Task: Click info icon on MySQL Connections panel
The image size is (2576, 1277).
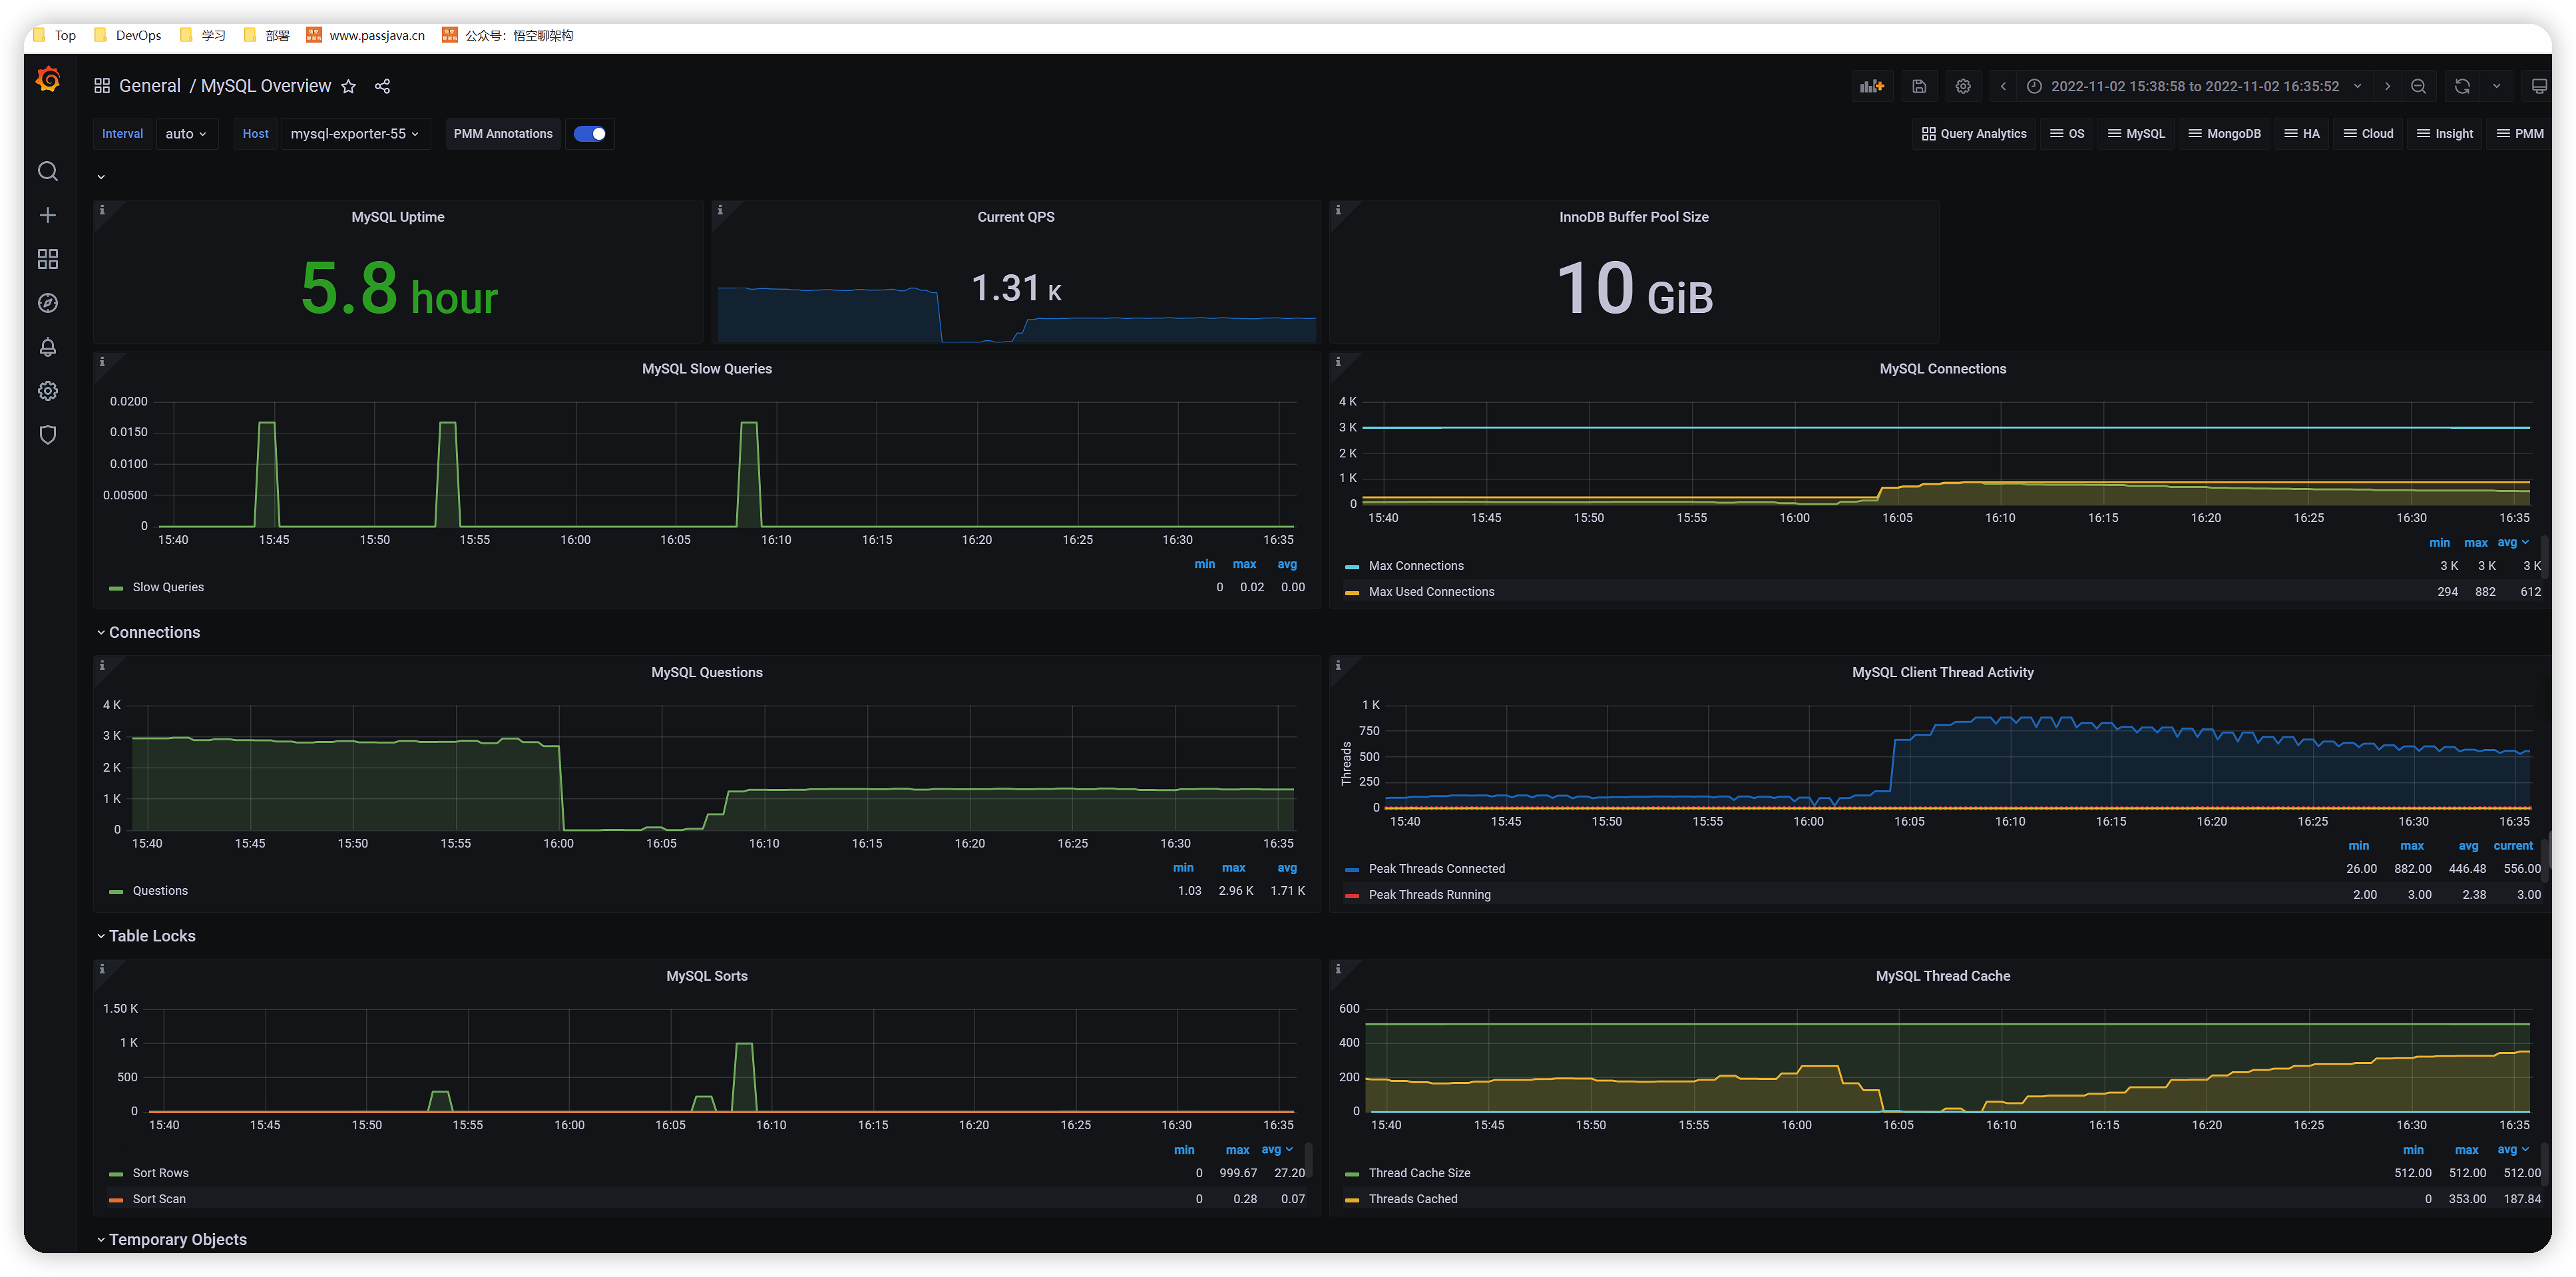Action: (1338, 362)
